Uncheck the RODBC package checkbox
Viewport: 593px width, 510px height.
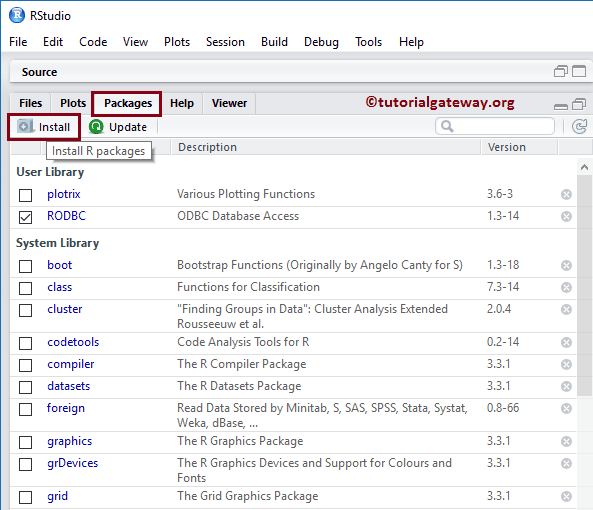(25, 217)
